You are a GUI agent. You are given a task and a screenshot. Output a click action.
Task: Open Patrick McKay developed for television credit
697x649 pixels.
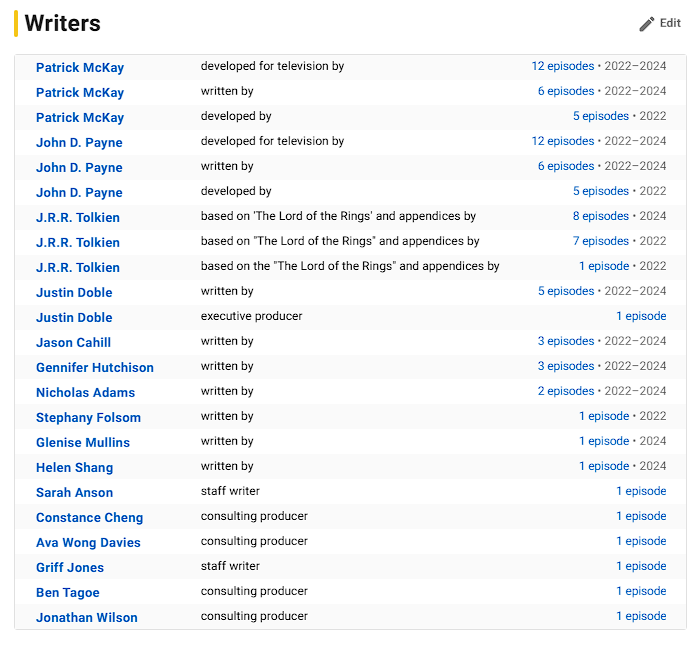(x=80, y=68)
